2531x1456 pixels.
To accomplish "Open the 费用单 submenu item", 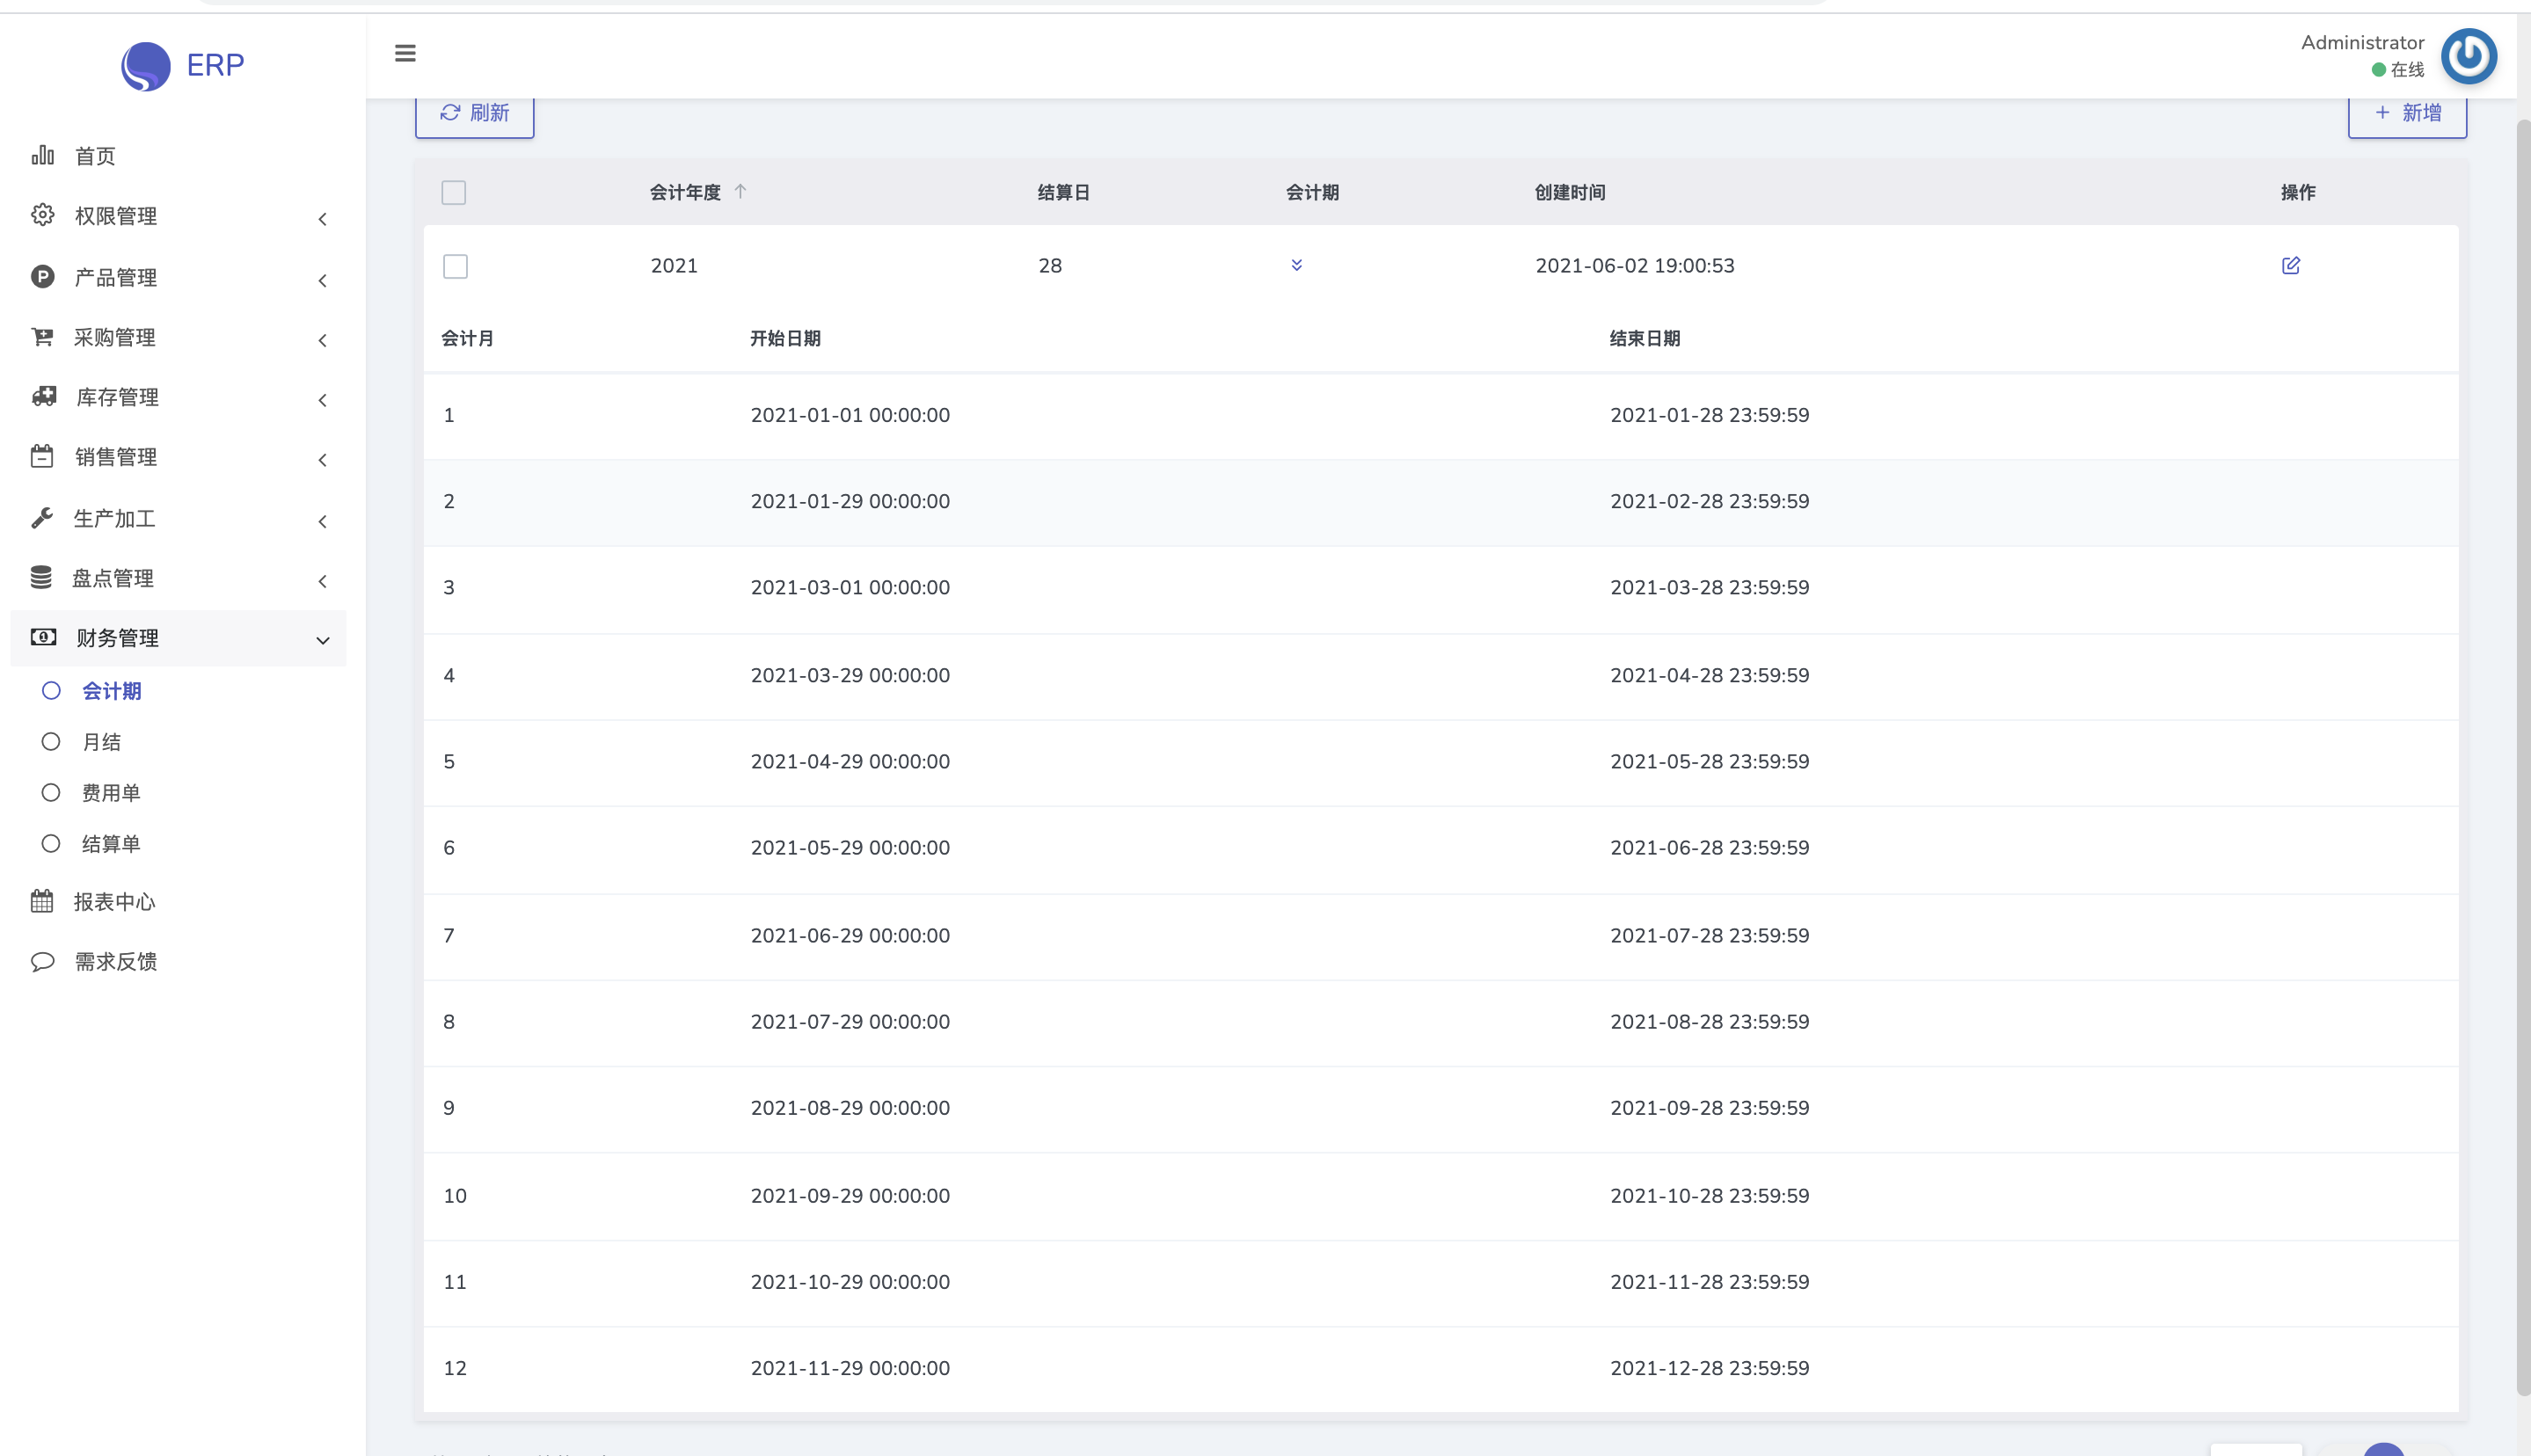I will (x=110, y=793).
